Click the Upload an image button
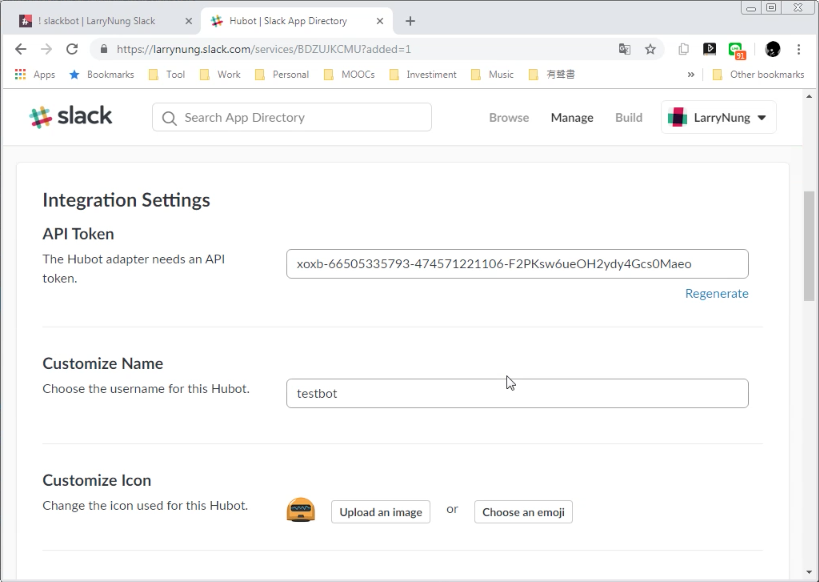 pyautogui.click(x=381, y=512)
